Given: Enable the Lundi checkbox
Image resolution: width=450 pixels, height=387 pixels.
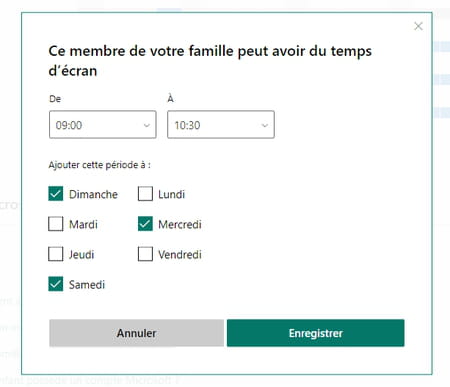Looking at the screenshot, I should pyautogui.click(x=145, y=194).
